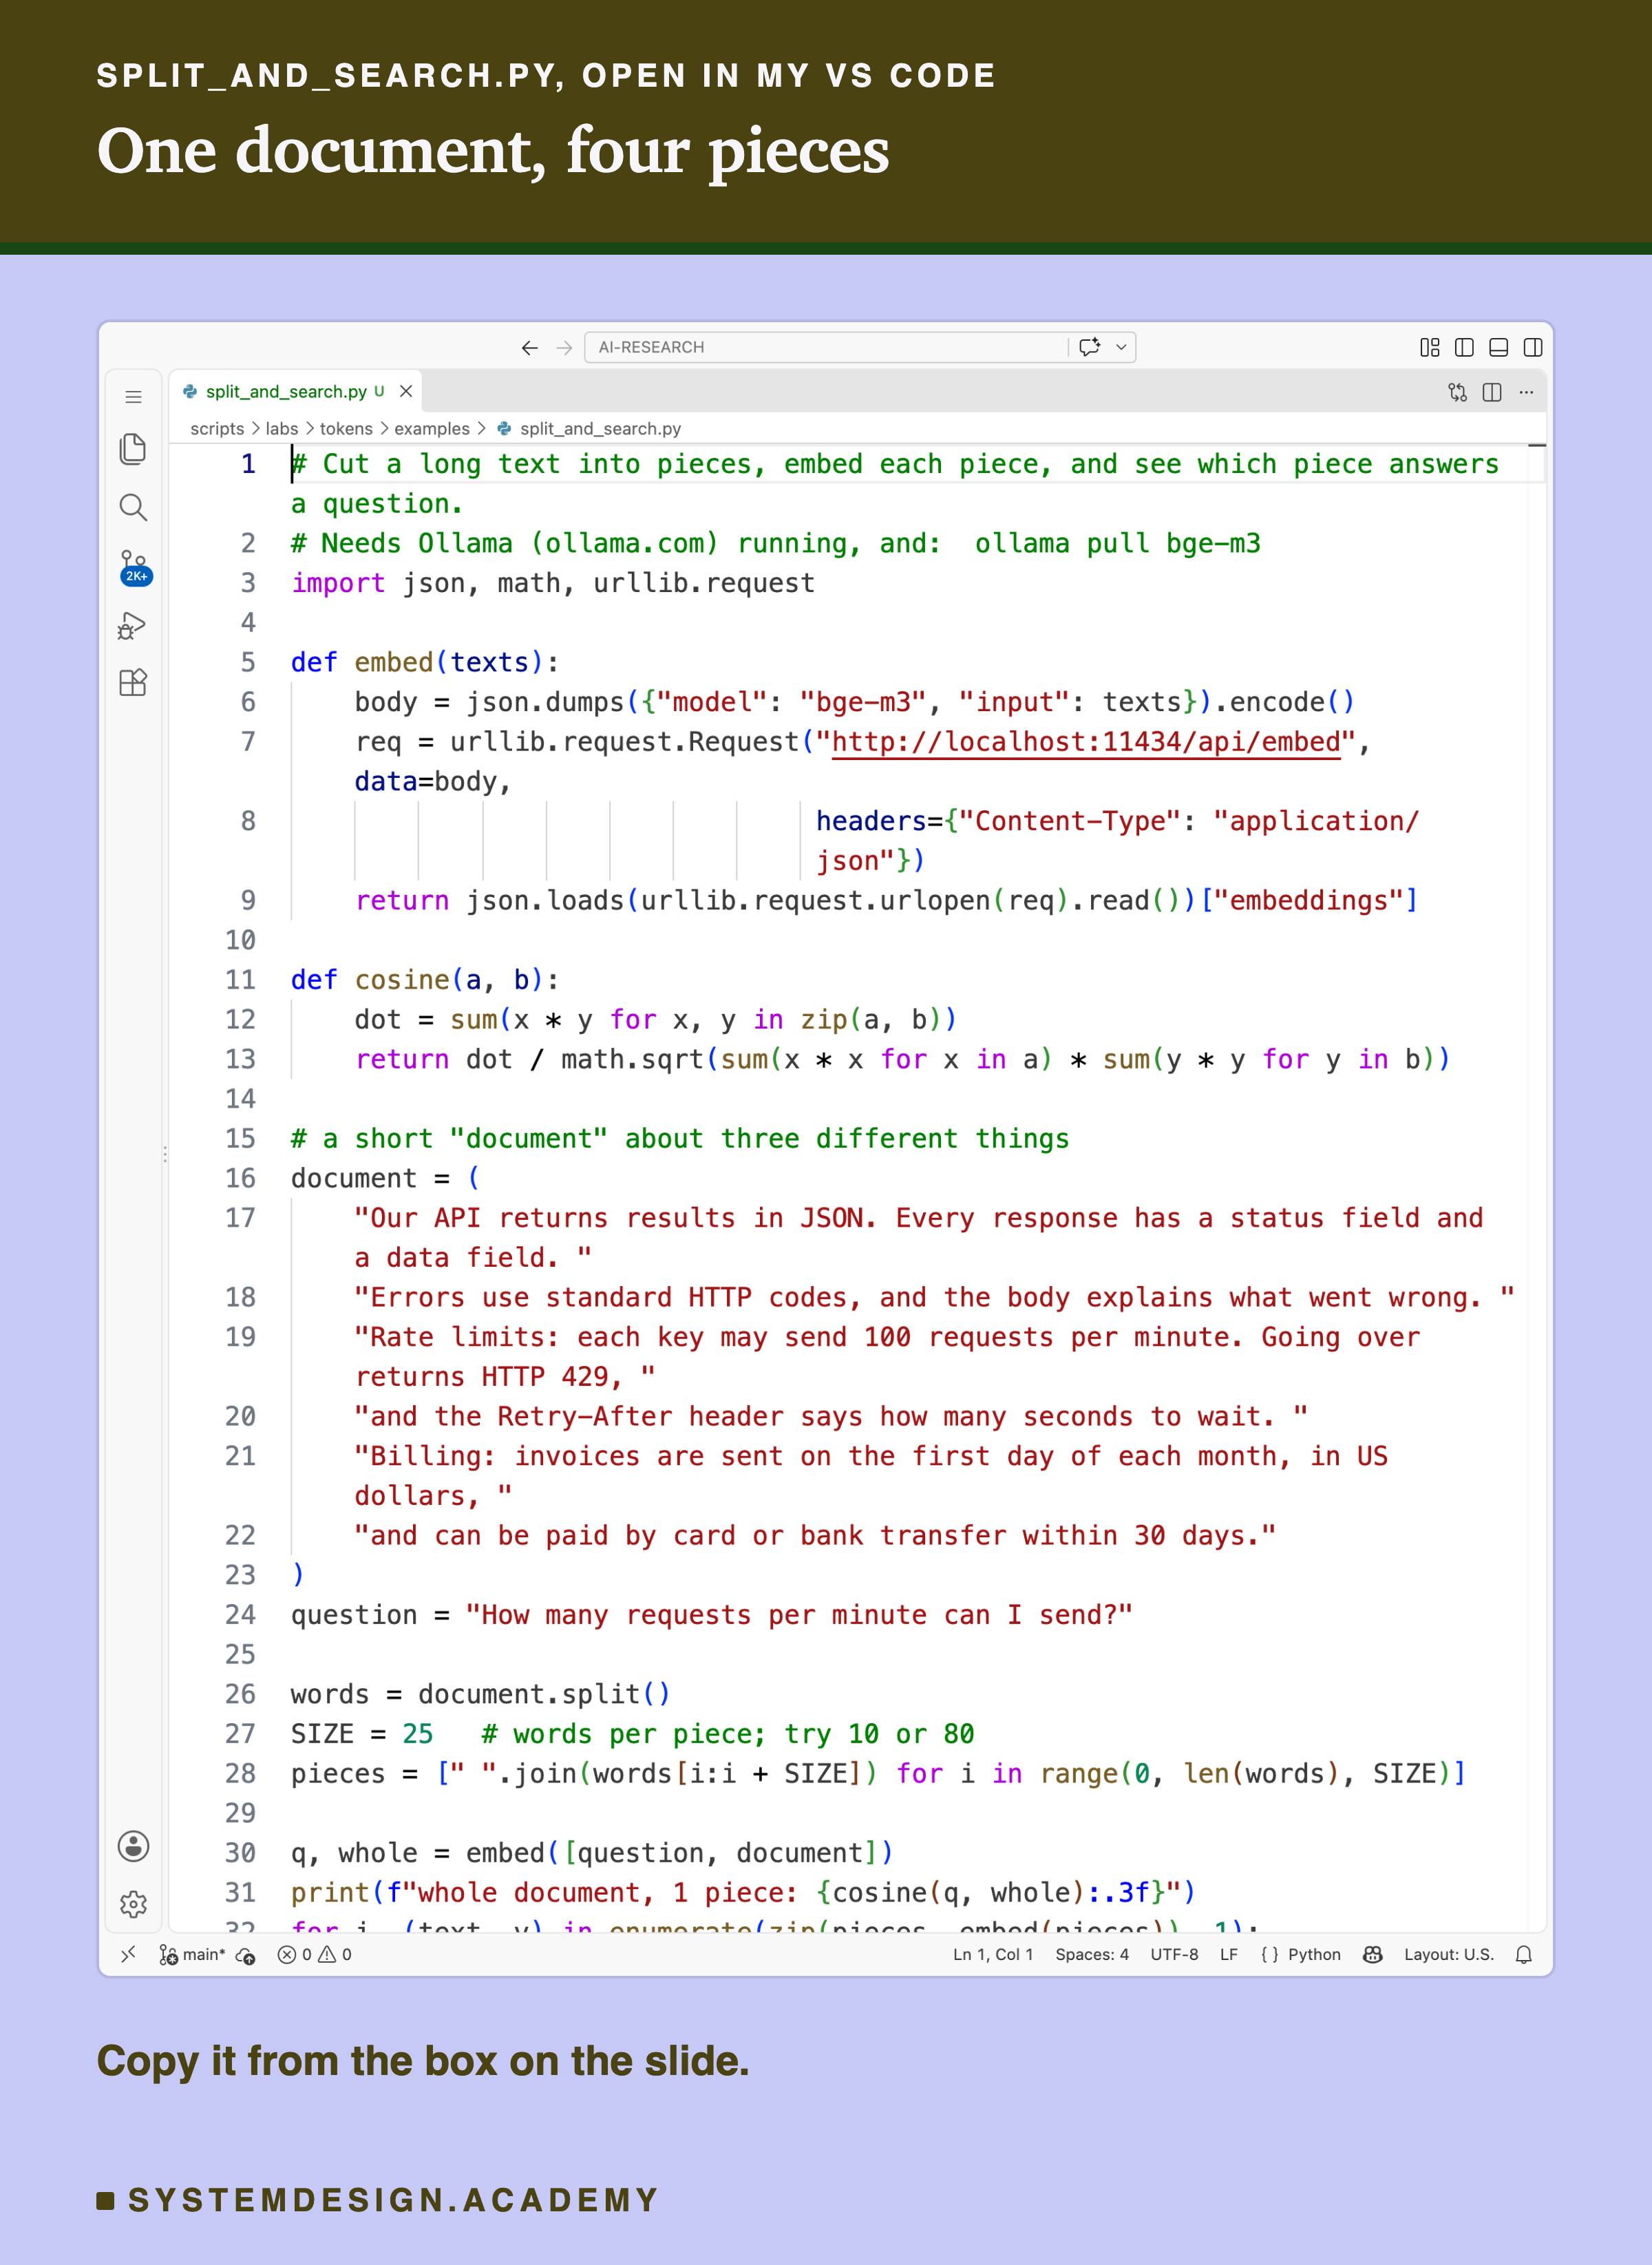Click the word "embed" in def embed(texts)
The width and height of the screenshot is (1652, 2265).
click(x=394, y=662)
